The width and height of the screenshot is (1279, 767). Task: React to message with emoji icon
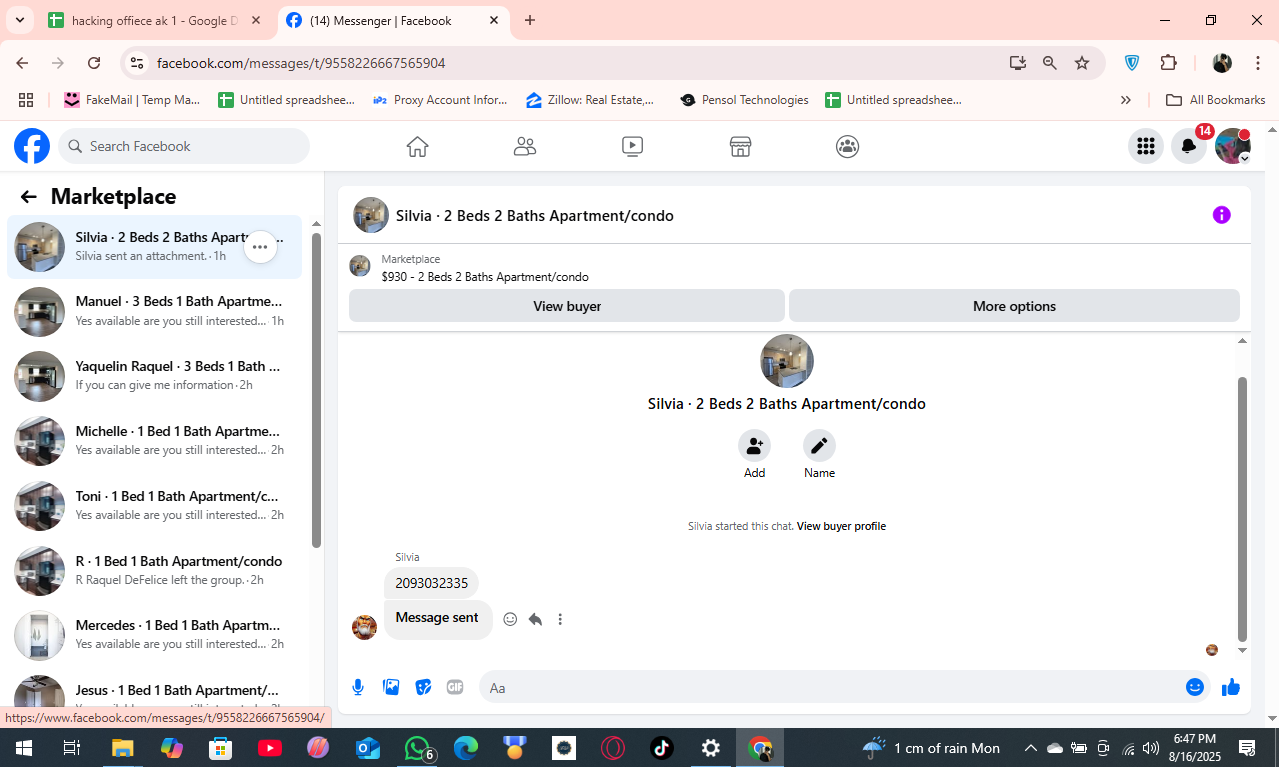tap(510, 619)
